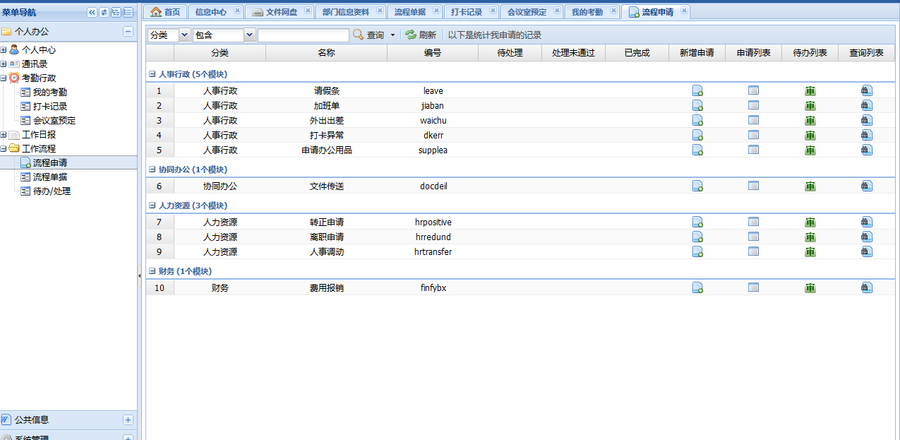Expand the 公共信息 panel
Viewport: 900px width, 440px height.
[128, 420]
